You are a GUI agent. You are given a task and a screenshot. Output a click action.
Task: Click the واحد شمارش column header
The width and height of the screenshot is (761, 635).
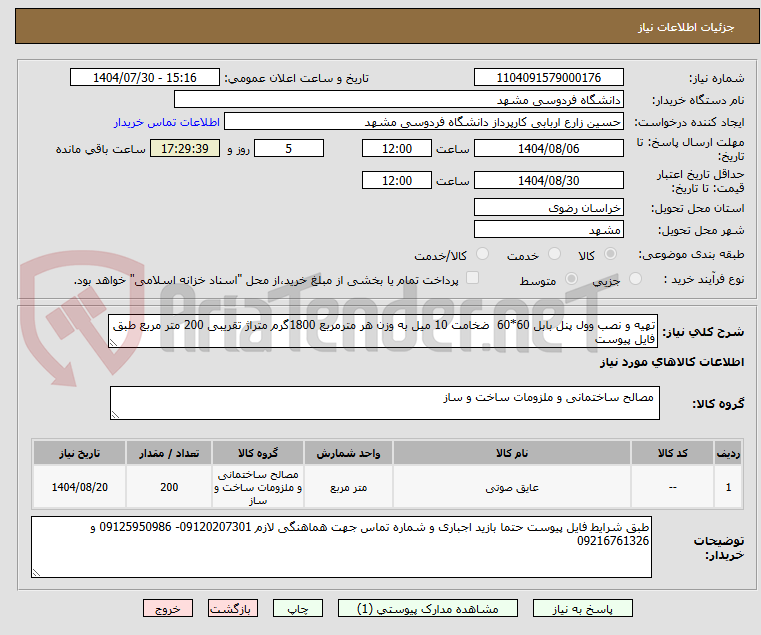click(x=348, y=453)
